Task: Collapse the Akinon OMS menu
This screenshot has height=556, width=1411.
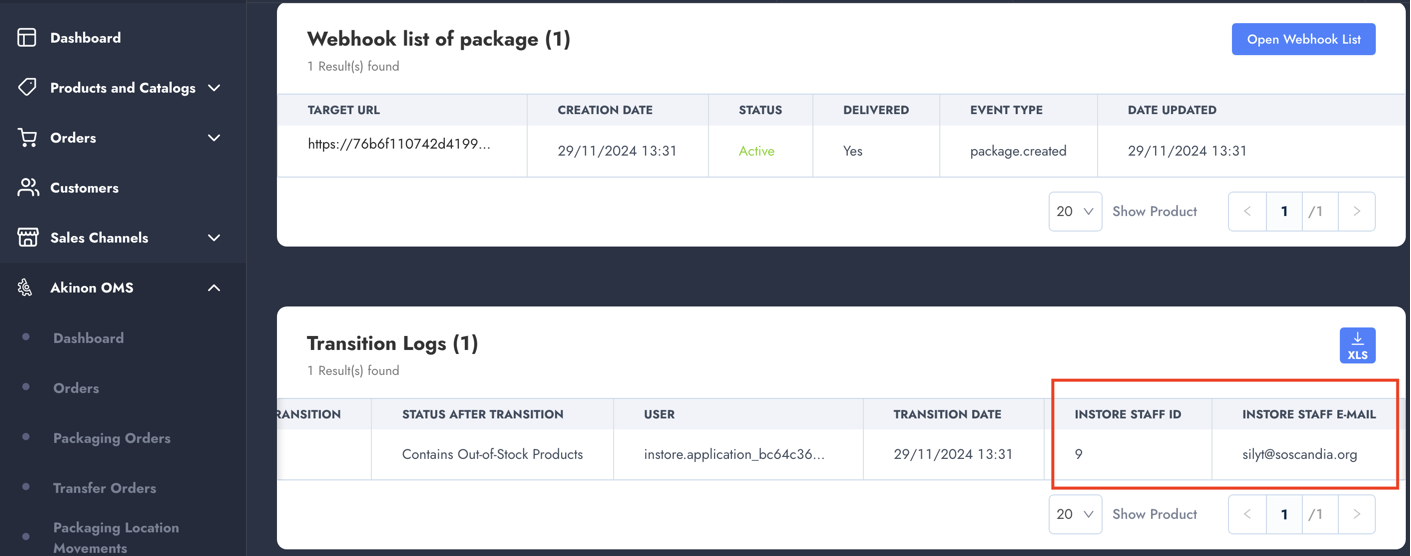Action: [214, 288]
